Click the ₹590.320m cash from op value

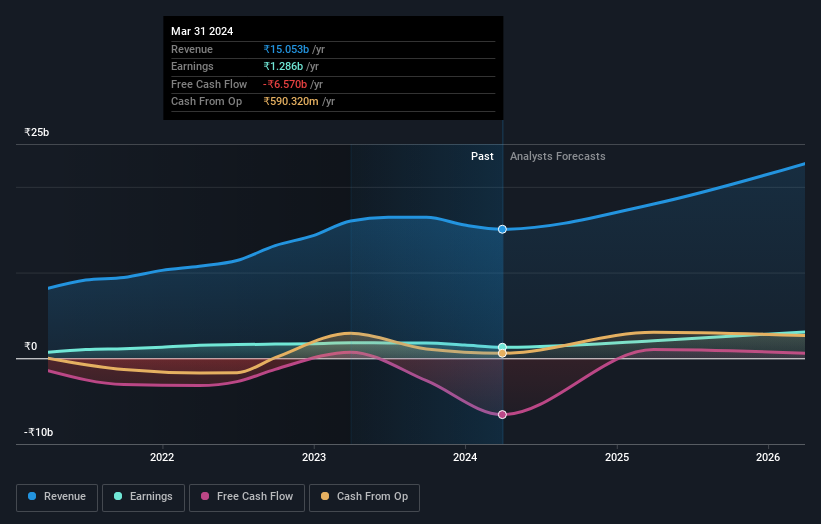[291, 102]
